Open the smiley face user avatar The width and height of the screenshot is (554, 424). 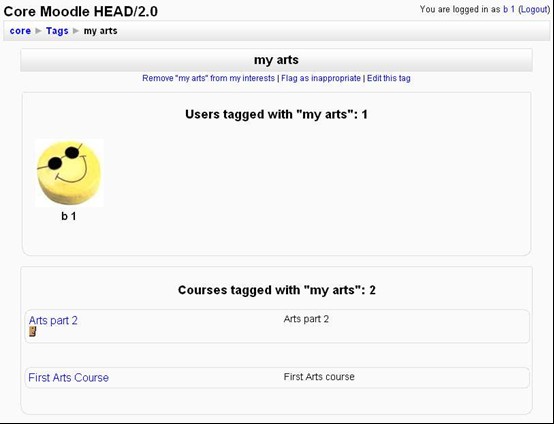(69, 173)
